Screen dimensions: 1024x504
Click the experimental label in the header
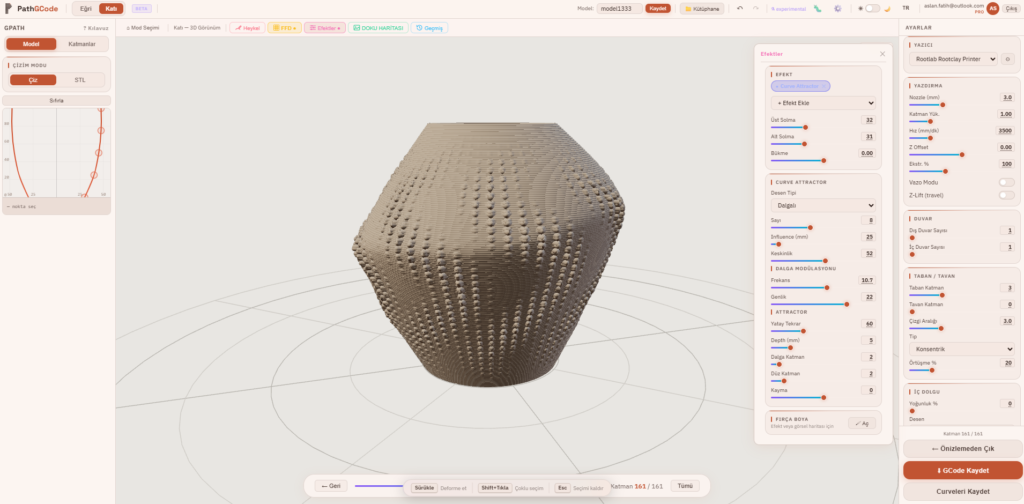tap(788, 8)
